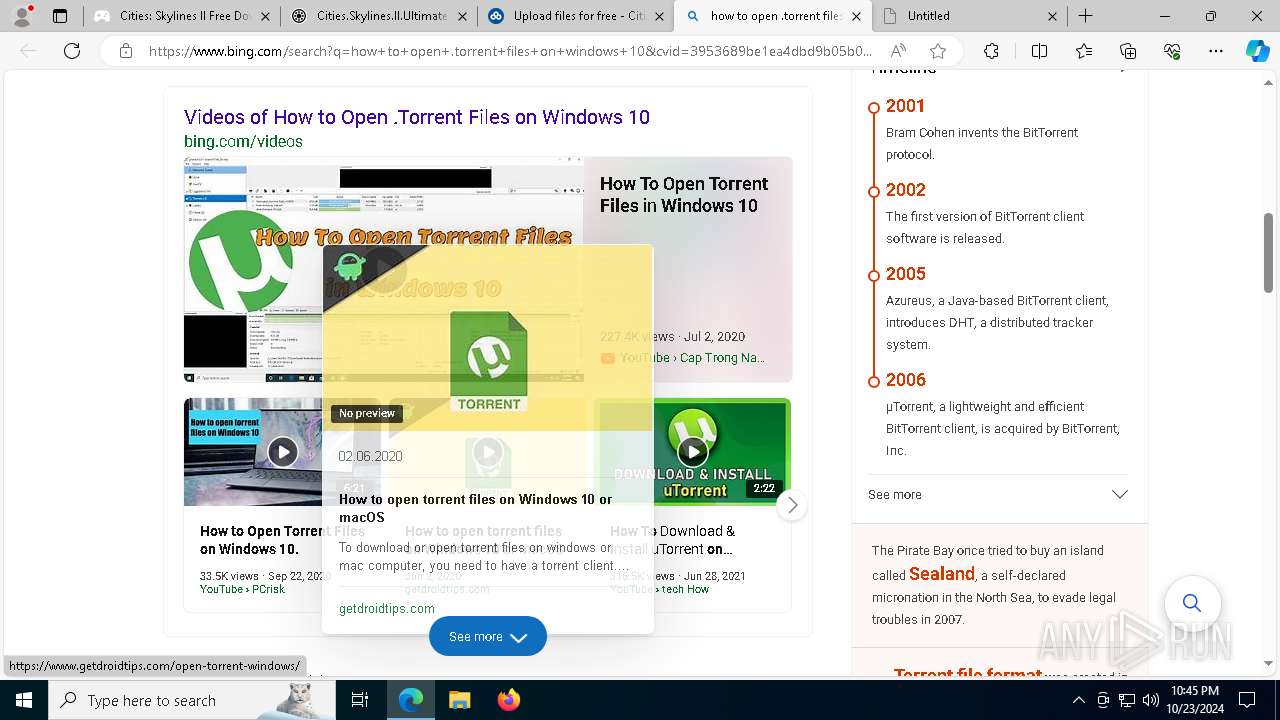This screenshot has height=720, width=1280.
Task: Click the Bing address bar URL
Action: [x=510, y=51]
